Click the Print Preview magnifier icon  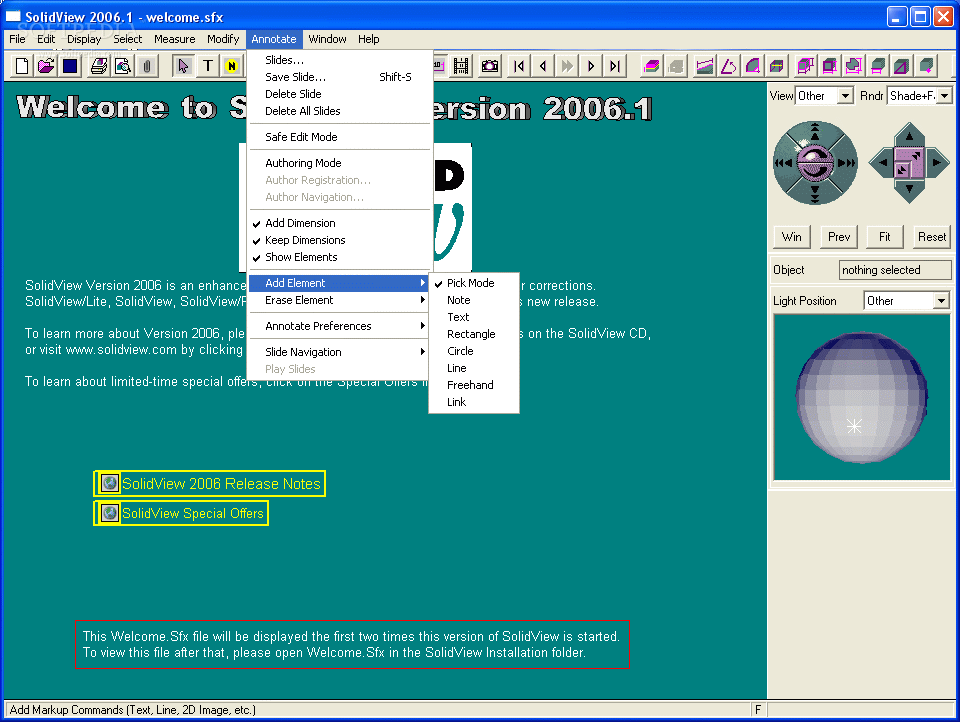[123, 66]
